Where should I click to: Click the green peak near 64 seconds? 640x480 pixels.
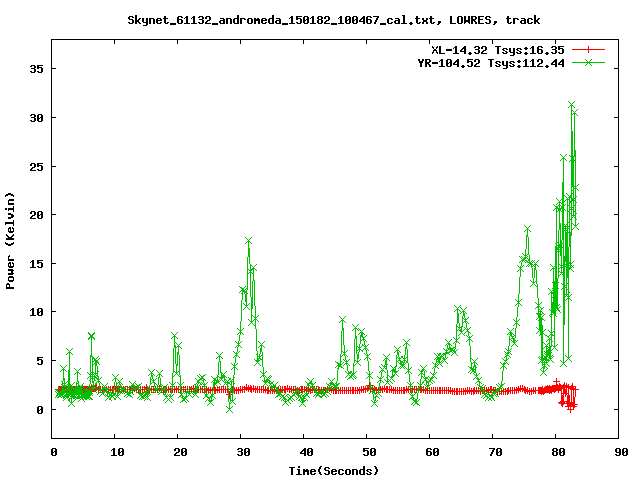pyautogui.click(x=458, y=310)
